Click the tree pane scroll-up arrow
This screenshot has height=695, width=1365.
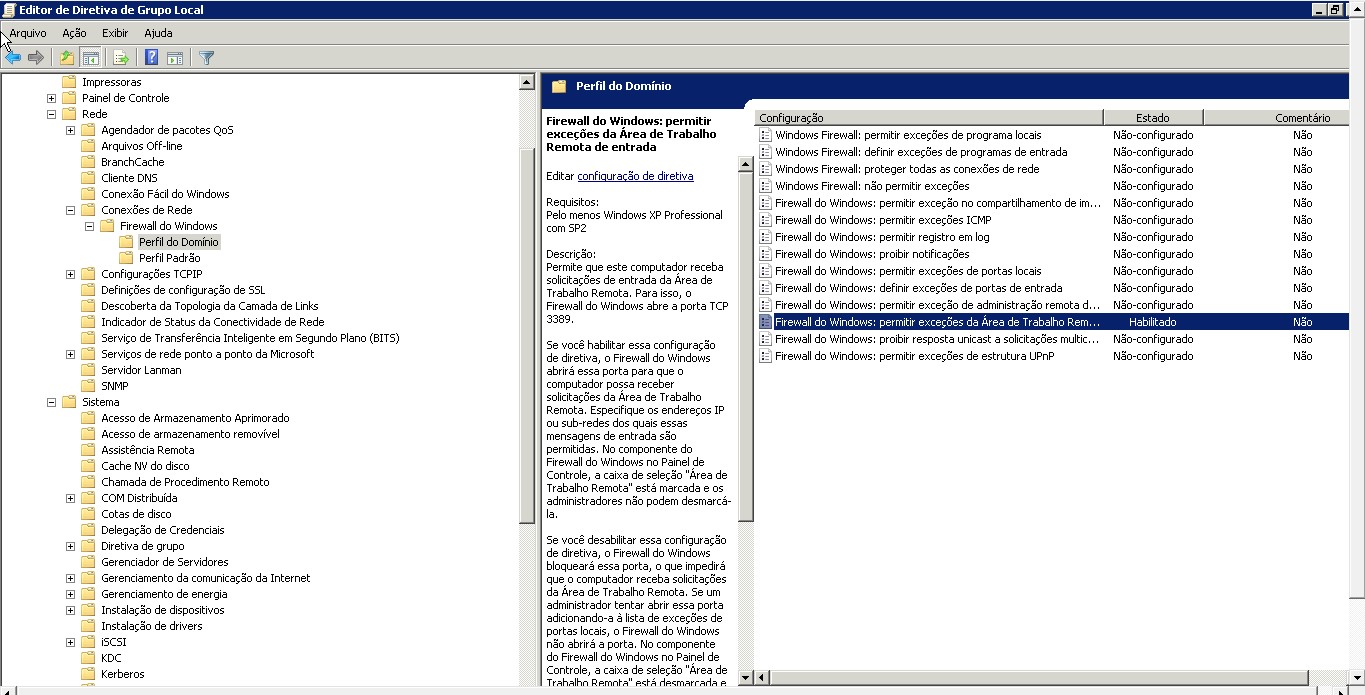(527, 82)
